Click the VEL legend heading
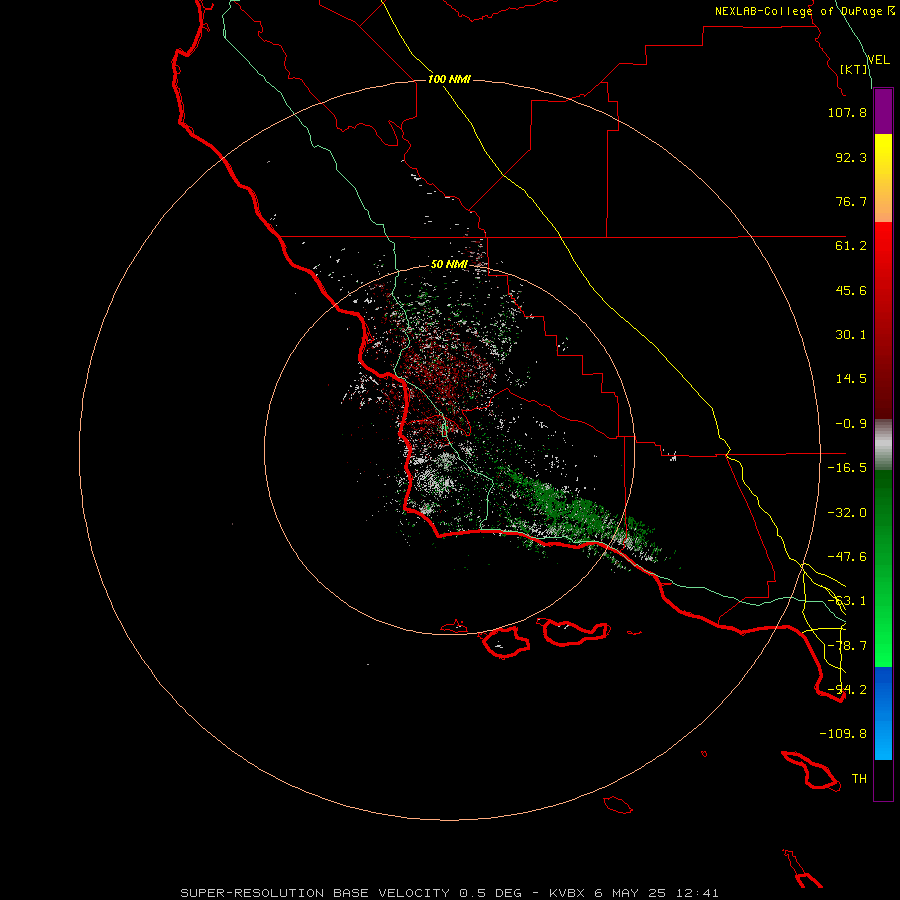 pyautogui.click(x=878, y=60)
